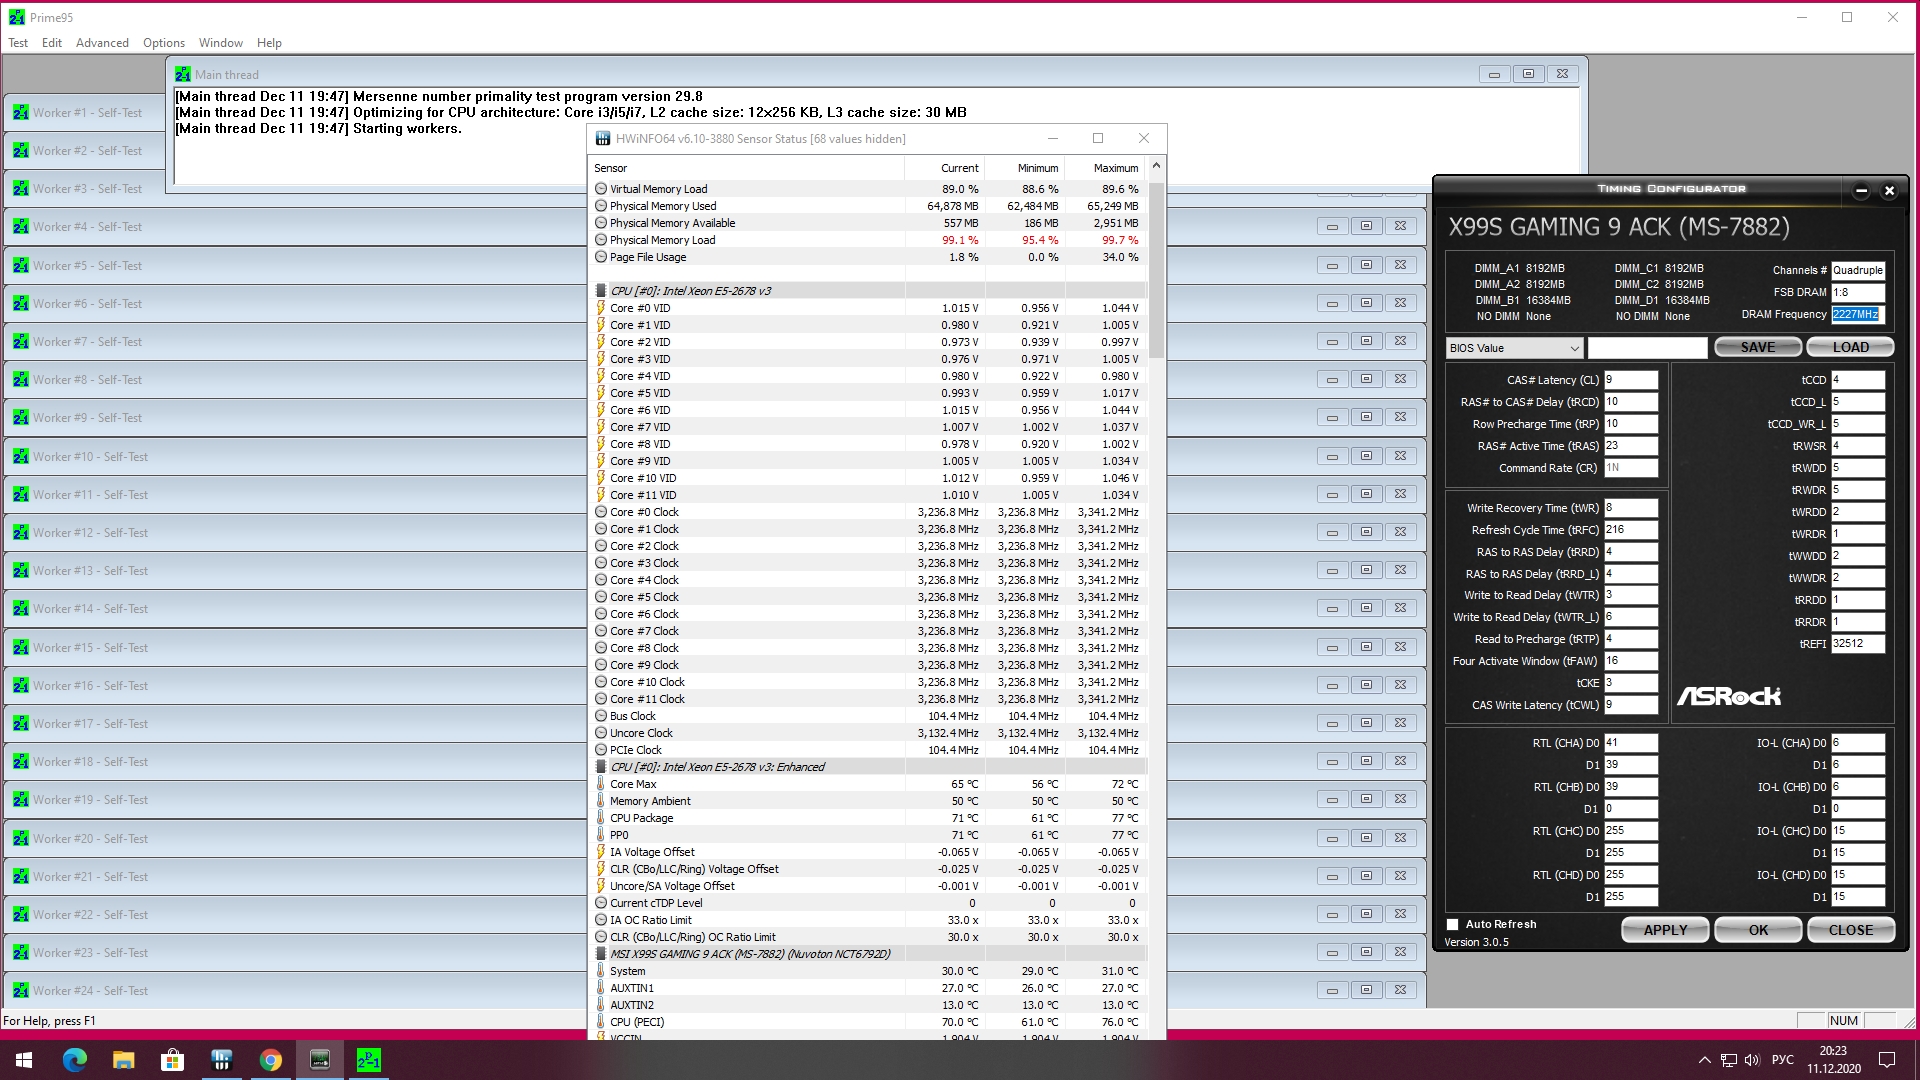Open the Options menu

pyautogui.click(x=164, y=43)
